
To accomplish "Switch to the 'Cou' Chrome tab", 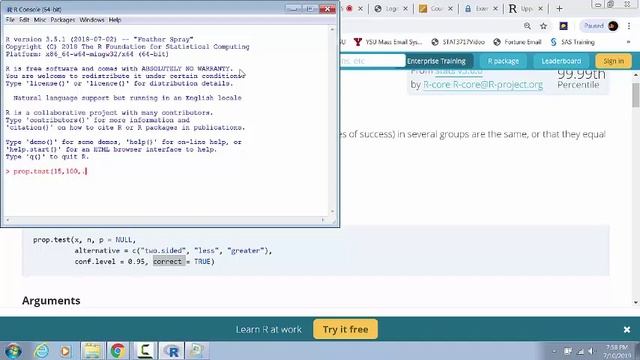I will [431, 9].
